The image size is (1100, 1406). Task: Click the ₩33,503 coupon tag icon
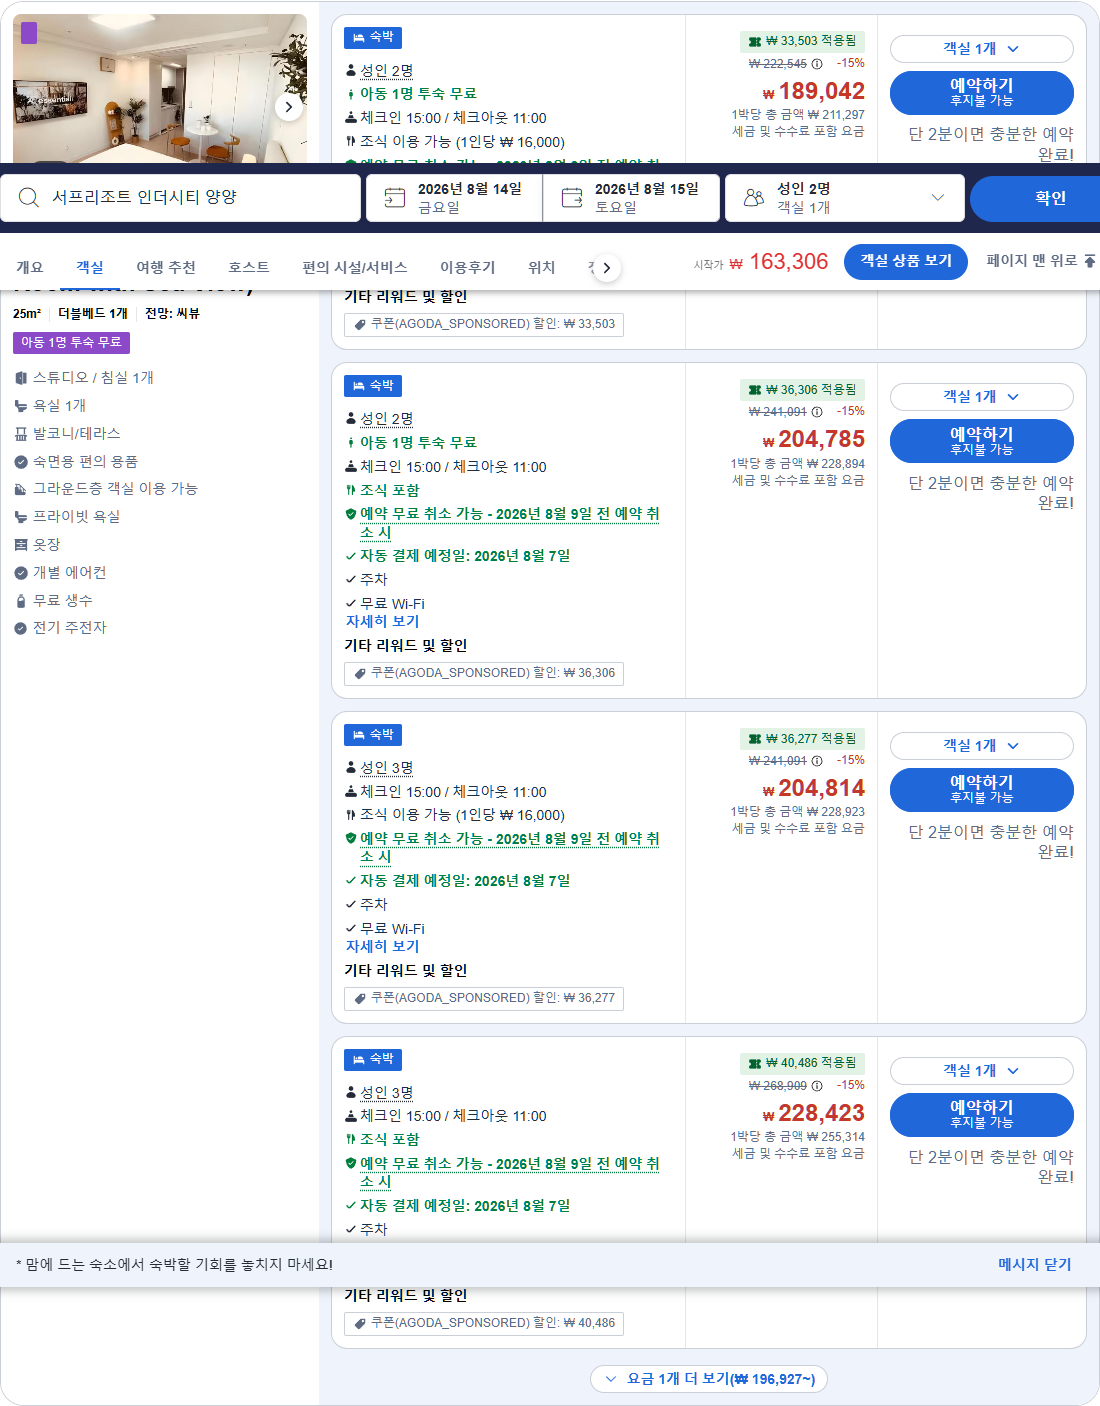[x=360, y=324]
